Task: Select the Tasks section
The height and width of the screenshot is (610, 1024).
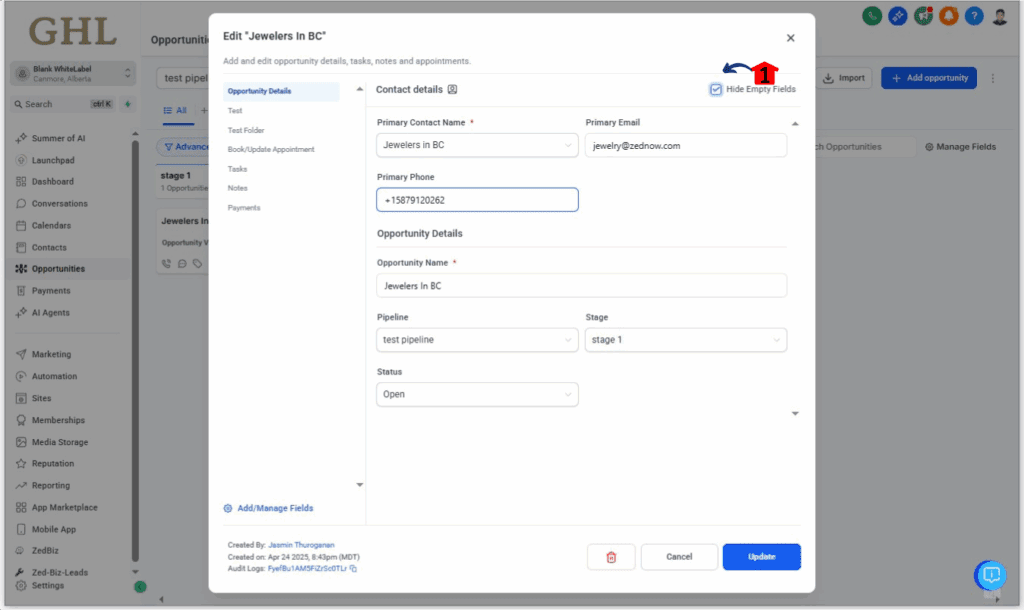Action: point(237,169)
